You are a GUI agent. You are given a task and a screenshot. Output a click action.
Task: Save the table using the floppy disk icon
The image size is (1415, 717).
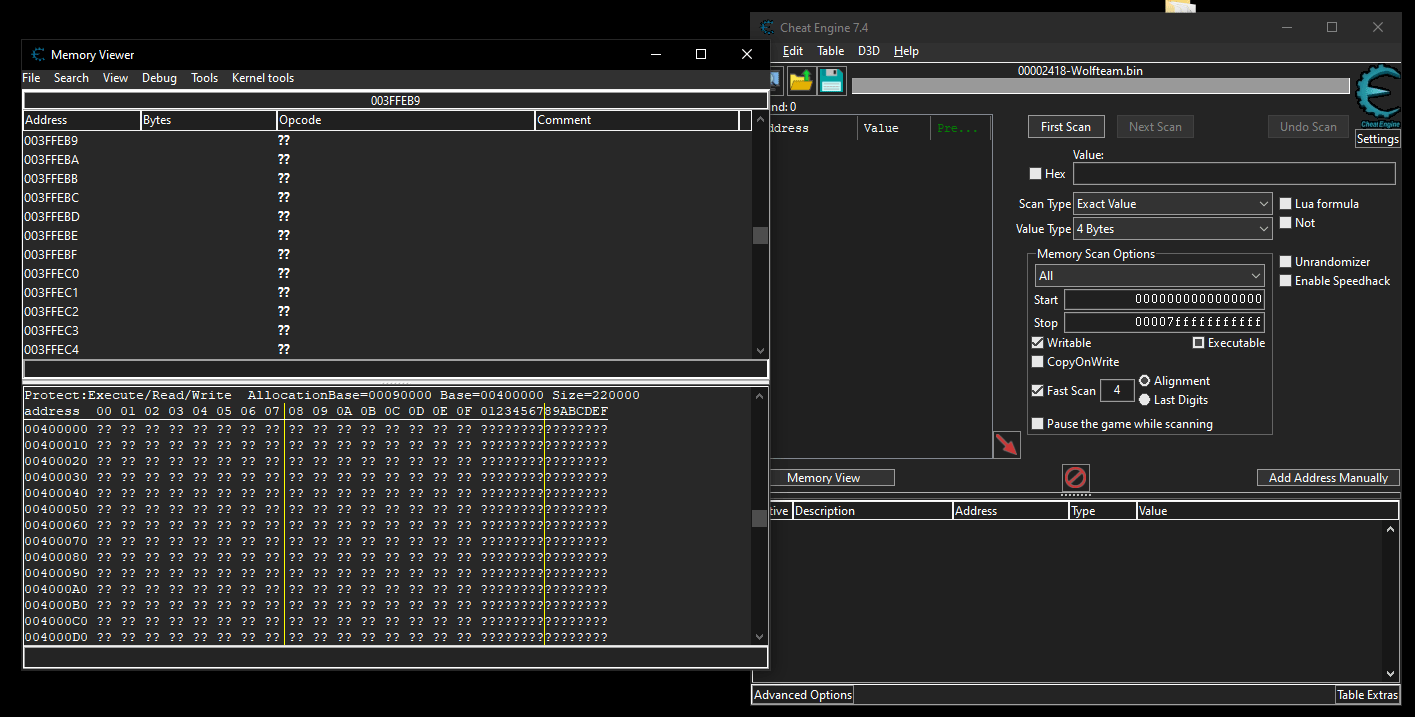click(832, 81)
